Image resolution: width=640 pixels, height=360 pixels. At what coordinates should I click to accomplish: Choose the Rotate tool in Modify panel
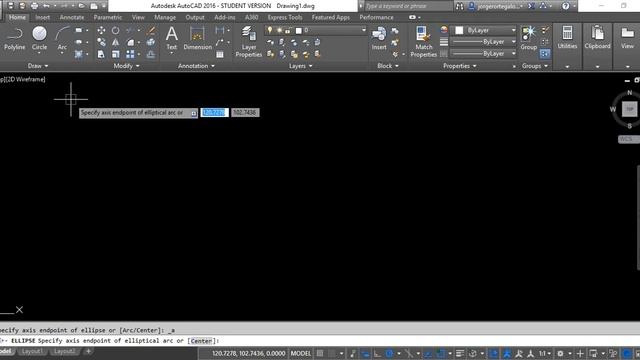(x=116, y=31)
